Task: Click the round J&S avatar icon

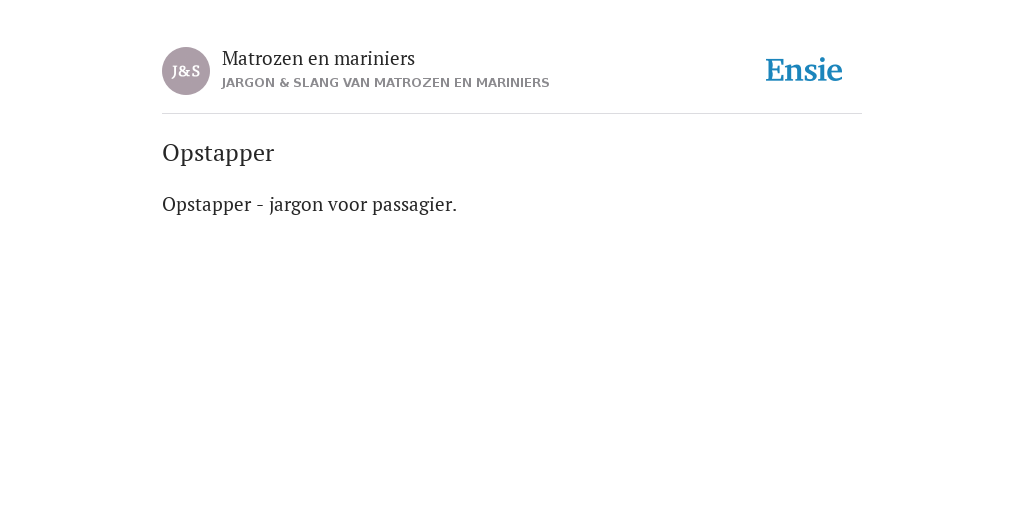Action: pyautogui.click(x=186, y=71)
